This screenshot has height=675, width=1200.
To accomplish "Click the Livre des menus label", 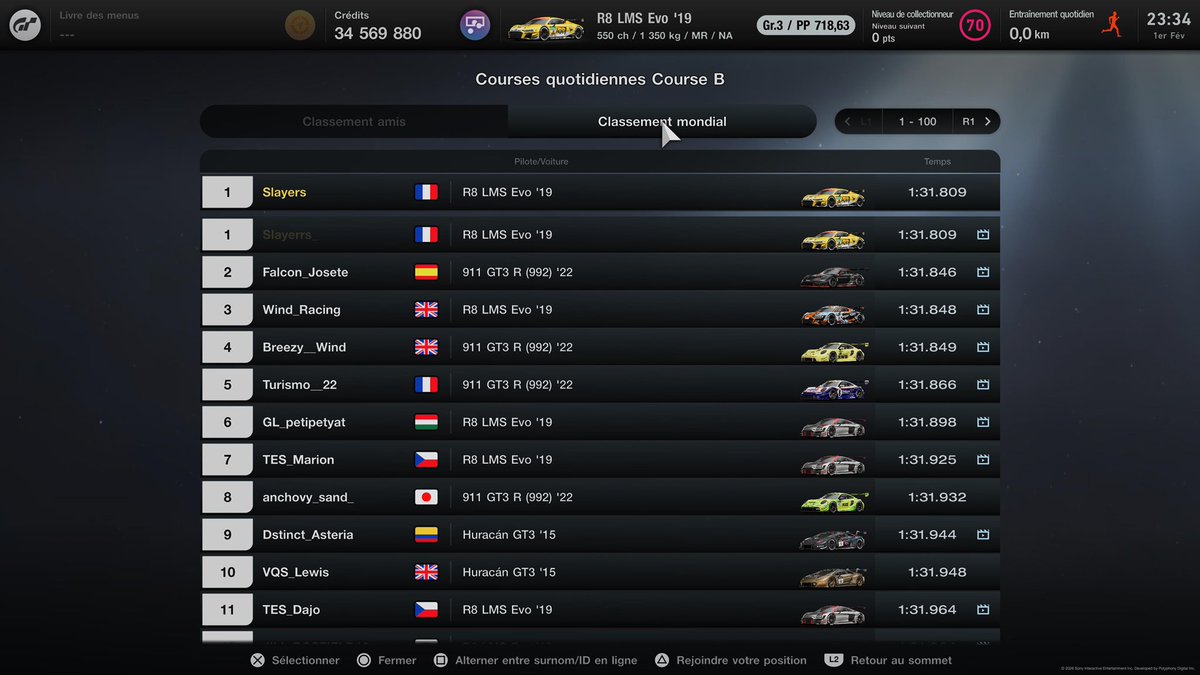I will coord(99,16).
